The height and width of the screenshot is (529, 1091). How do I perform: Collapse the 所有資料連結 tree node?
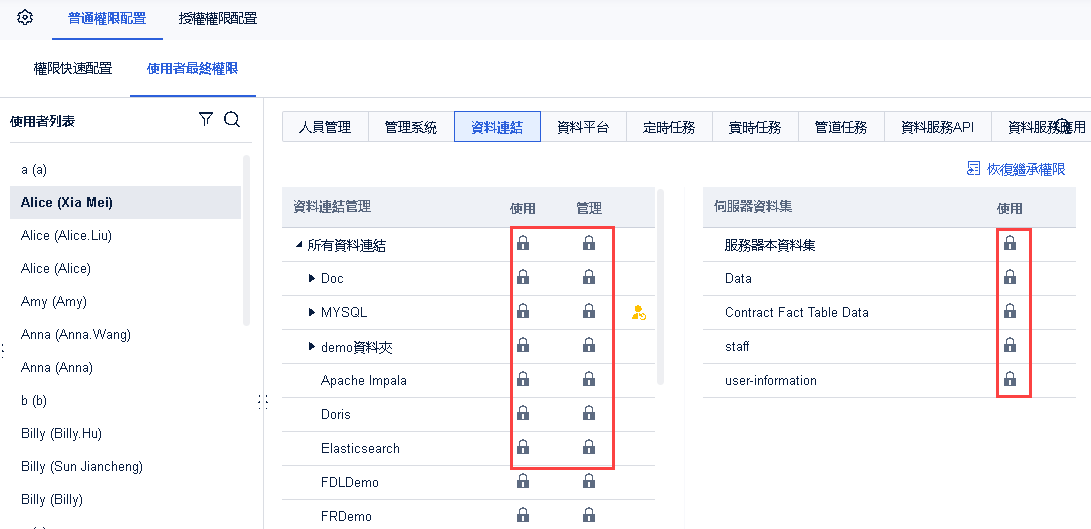point(299,245)
